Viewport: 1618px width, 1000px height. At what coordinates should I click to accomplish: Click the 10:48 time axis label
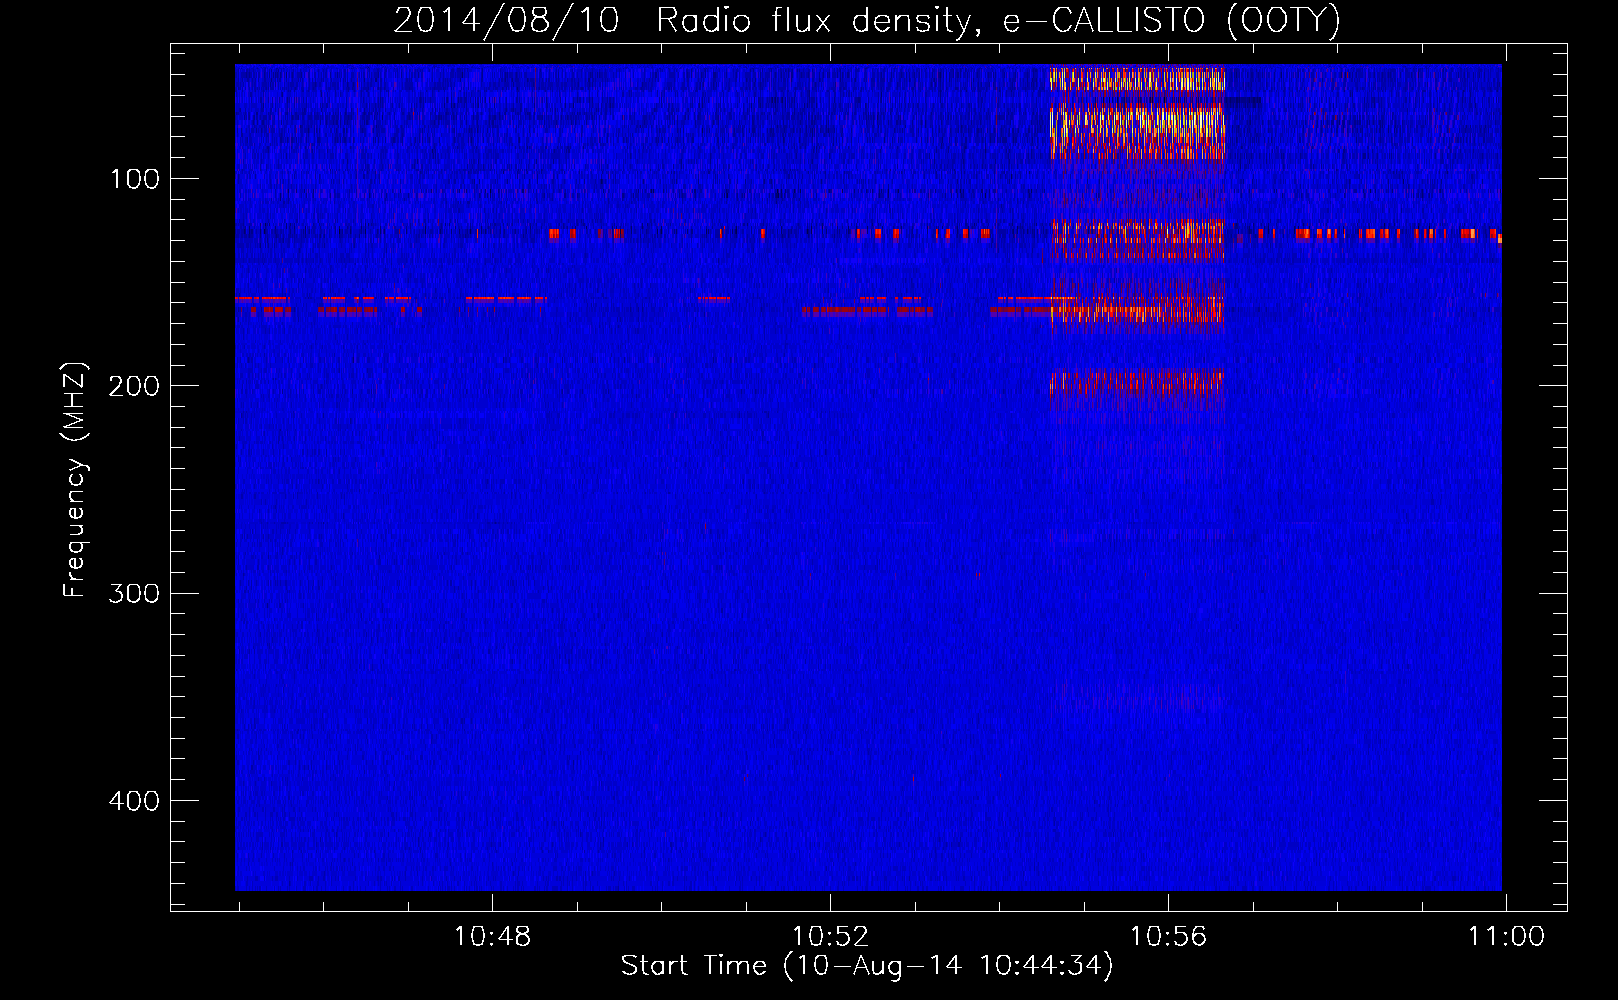(x=493, y=937)
